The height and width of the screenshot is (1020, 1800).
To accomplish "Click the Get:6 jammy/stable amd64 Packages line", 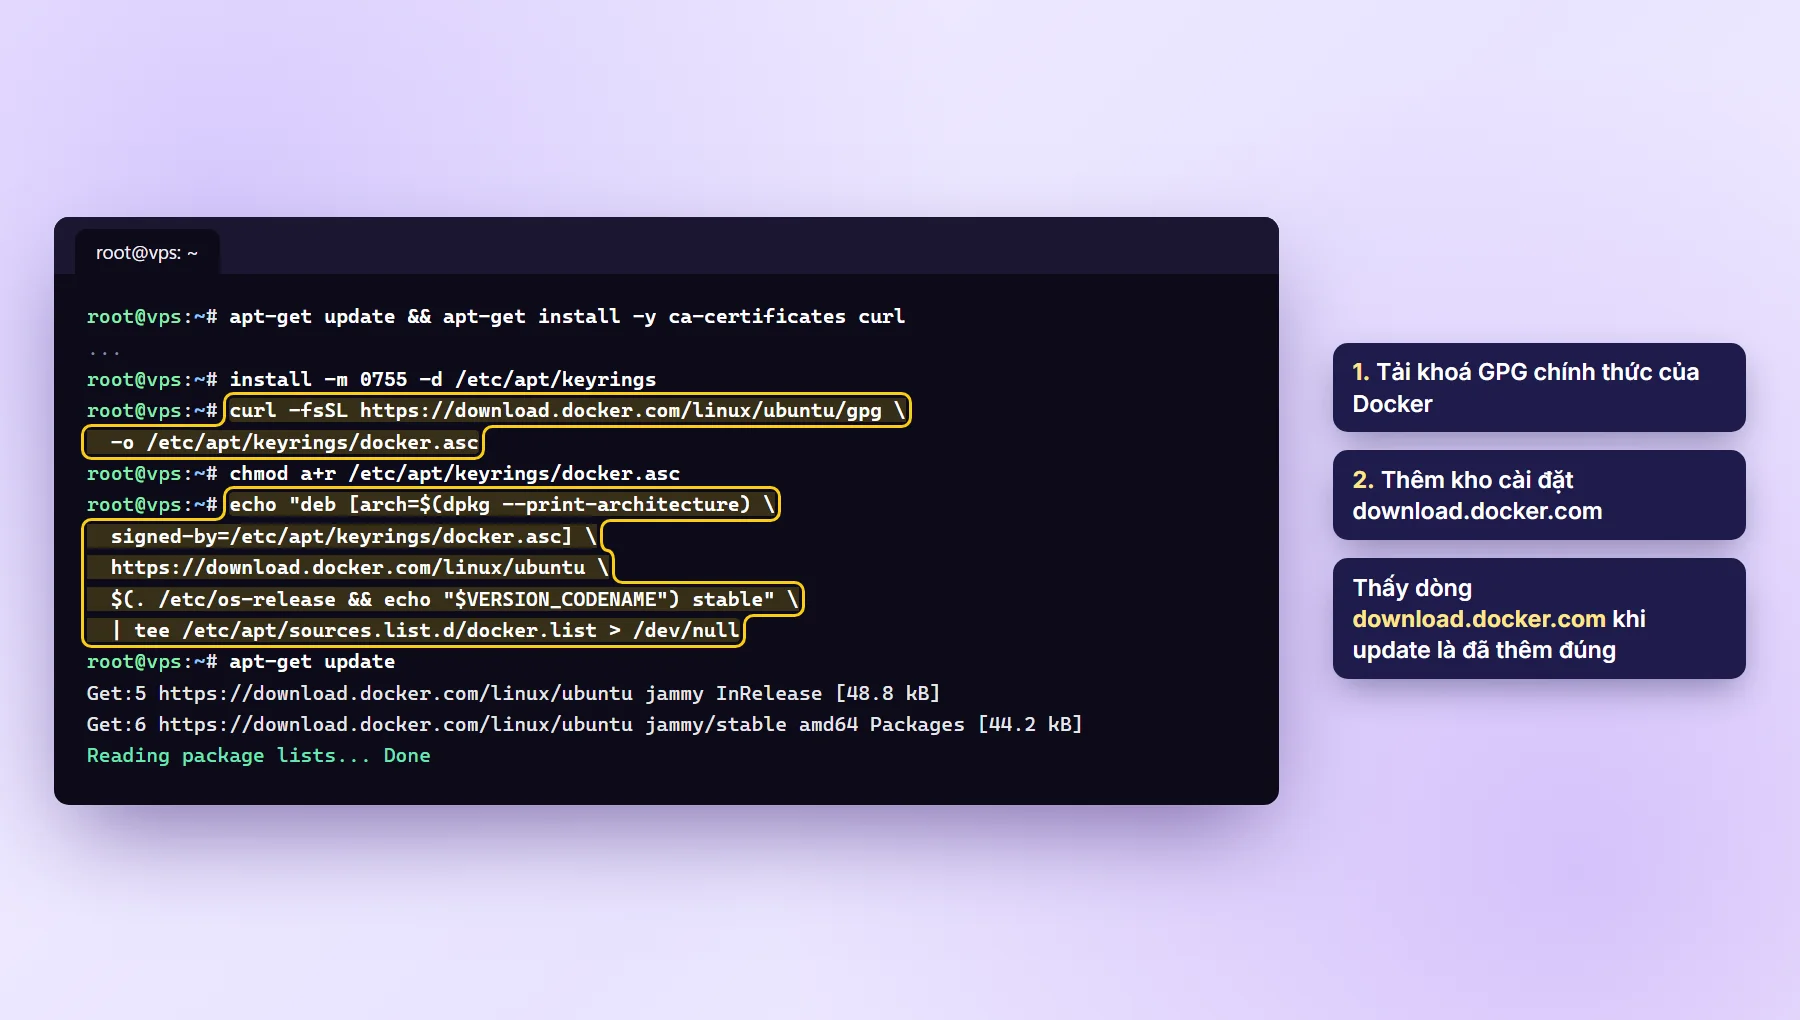I will pyautogui.click(x=584, y=724).
